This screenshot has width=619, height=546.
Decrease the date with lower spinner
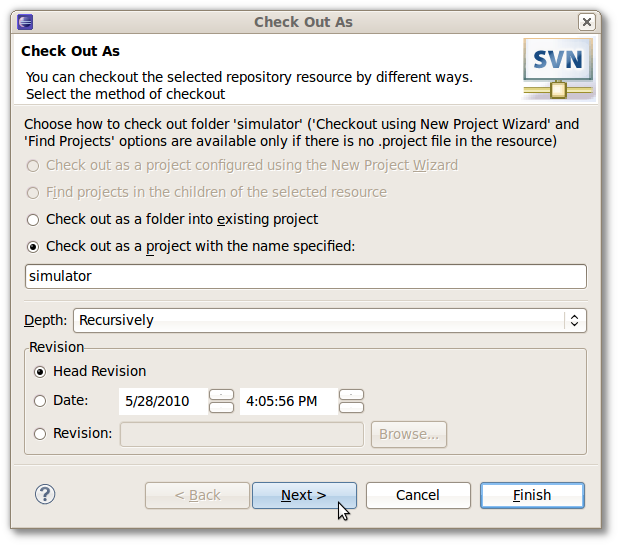221,407
